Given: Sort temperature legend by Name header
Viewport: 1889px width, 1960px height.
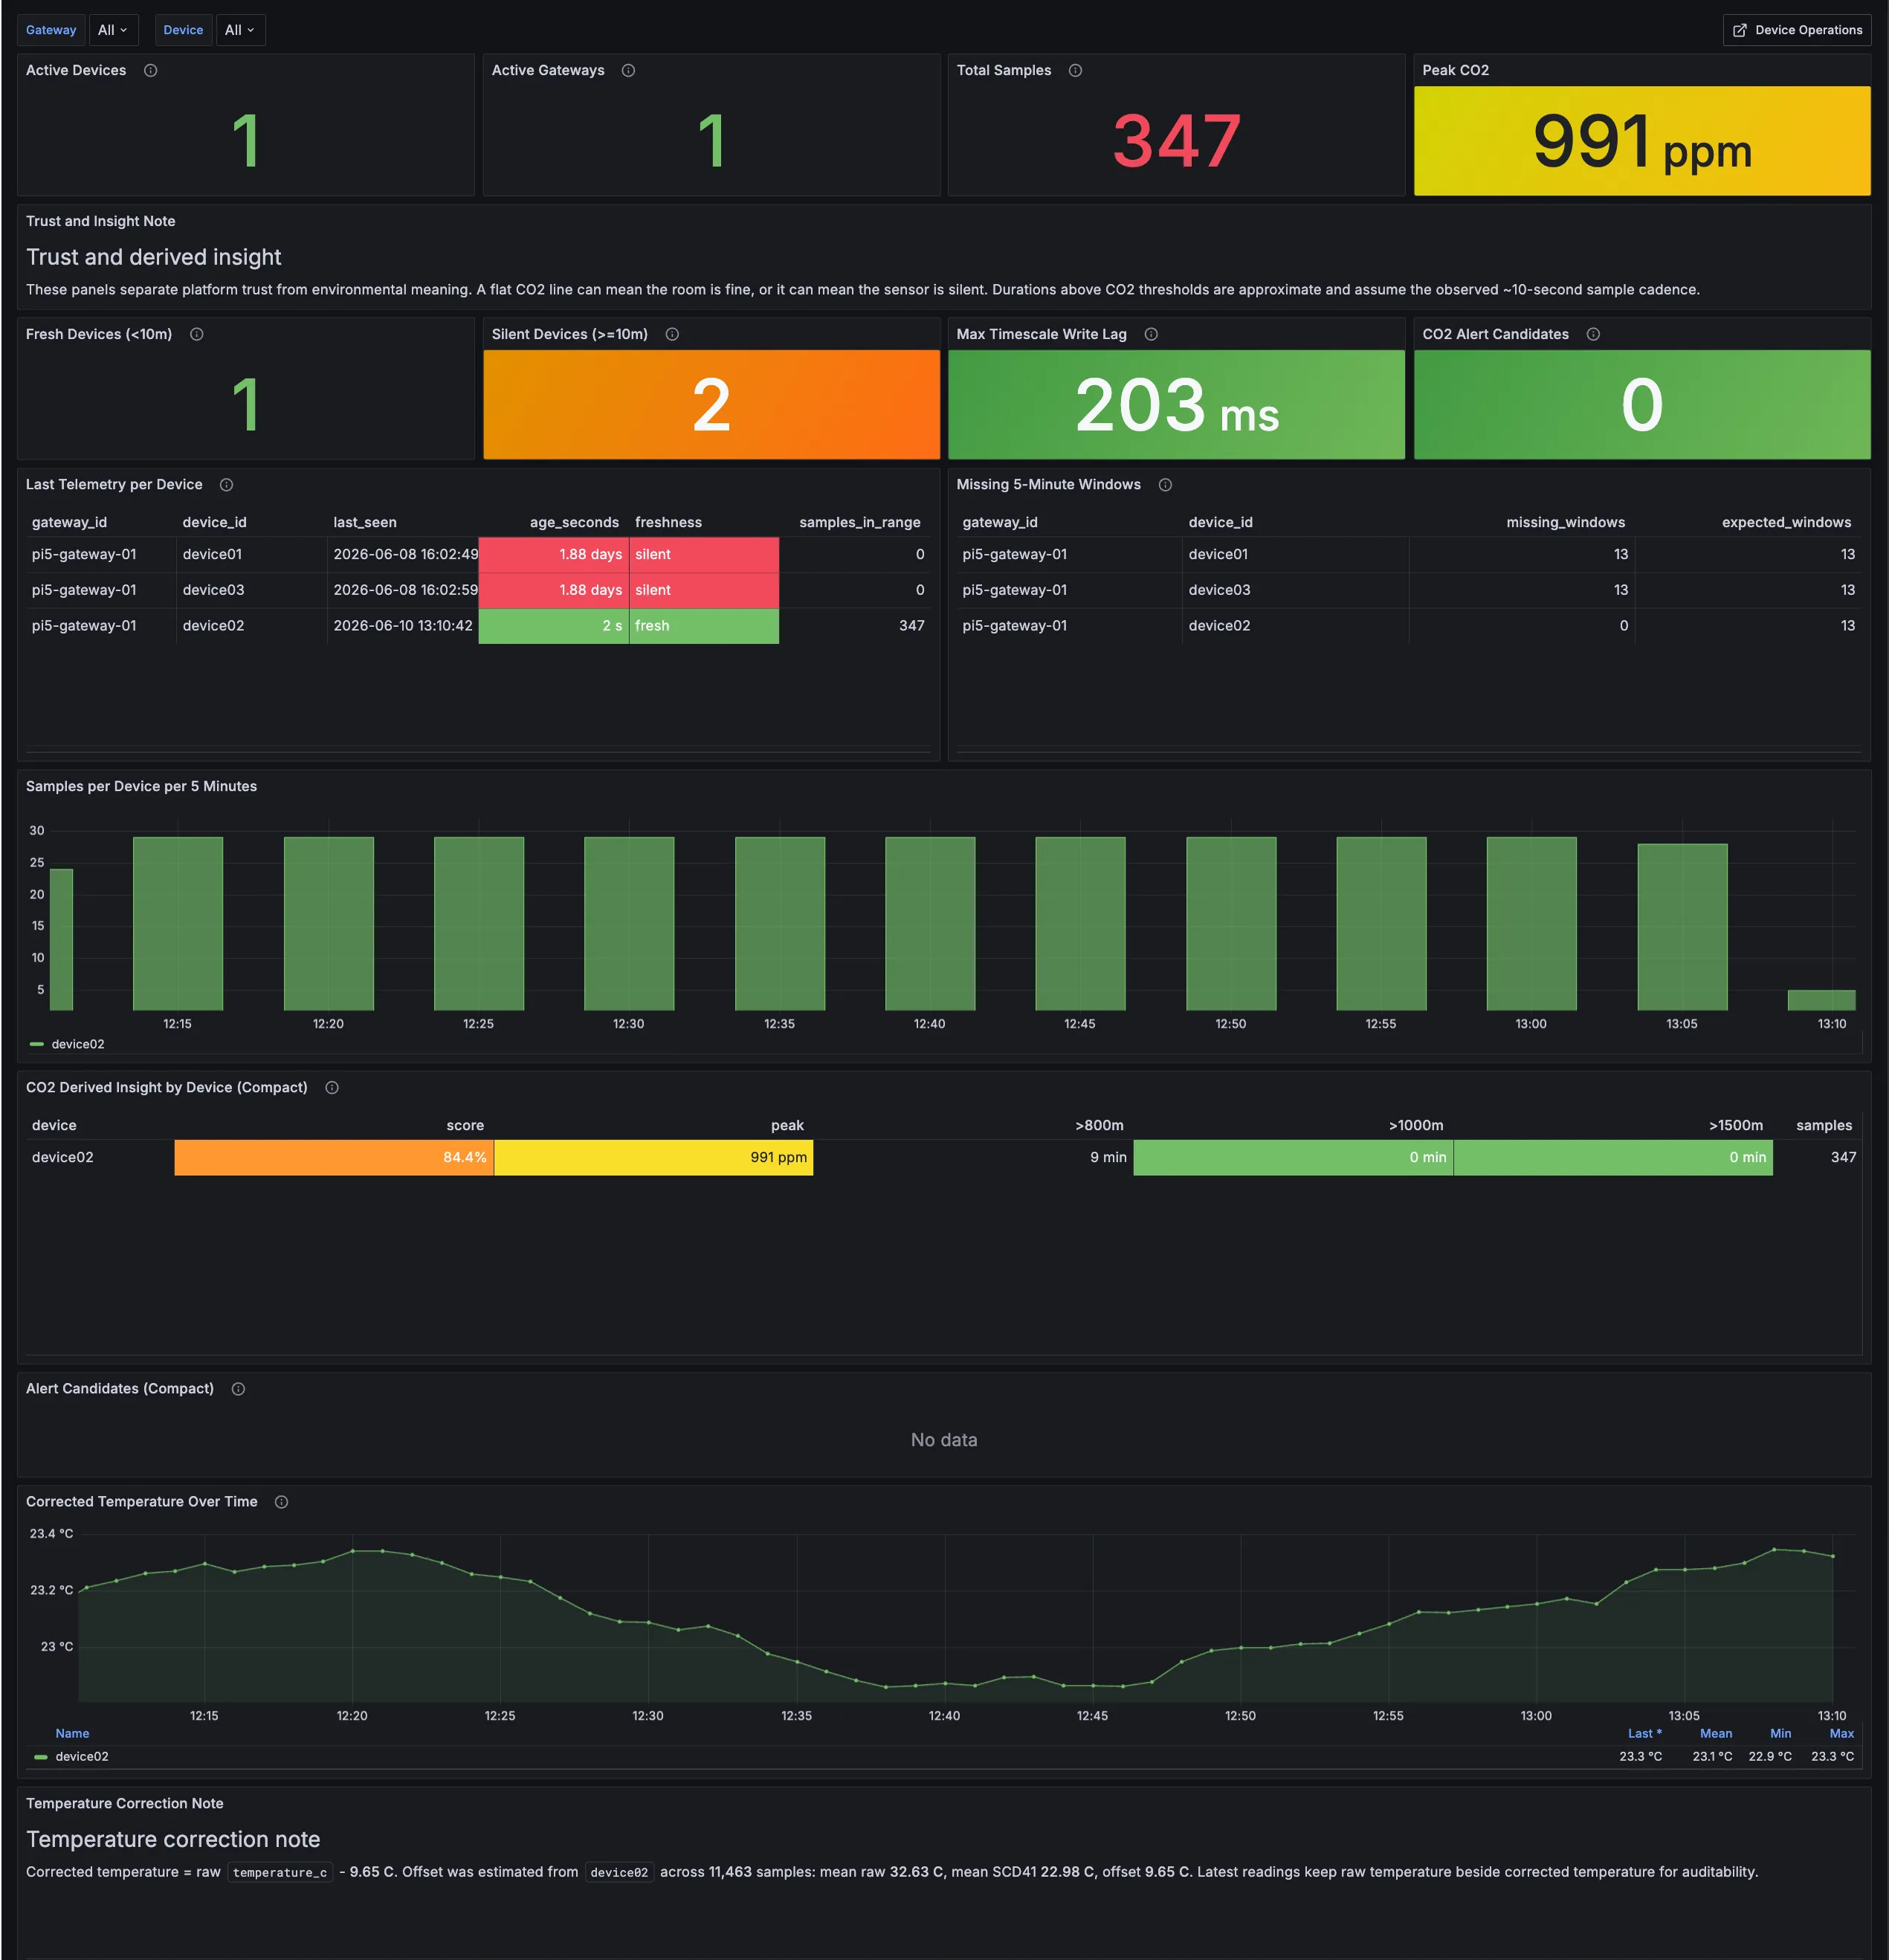Looking at the screenshot, I should [x=72, y=1733].
